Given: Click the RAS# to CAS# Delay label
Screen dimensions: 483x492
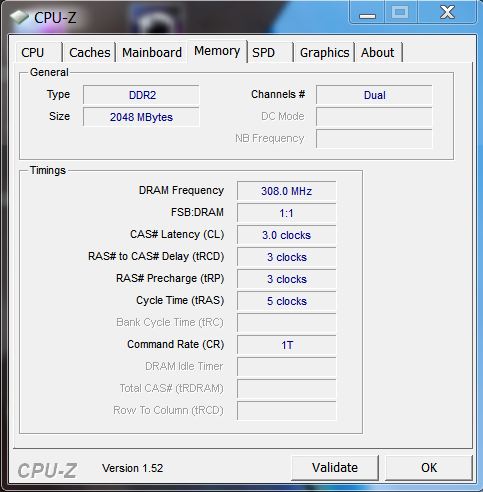Looking at the screenshot, I should [156, 256].
